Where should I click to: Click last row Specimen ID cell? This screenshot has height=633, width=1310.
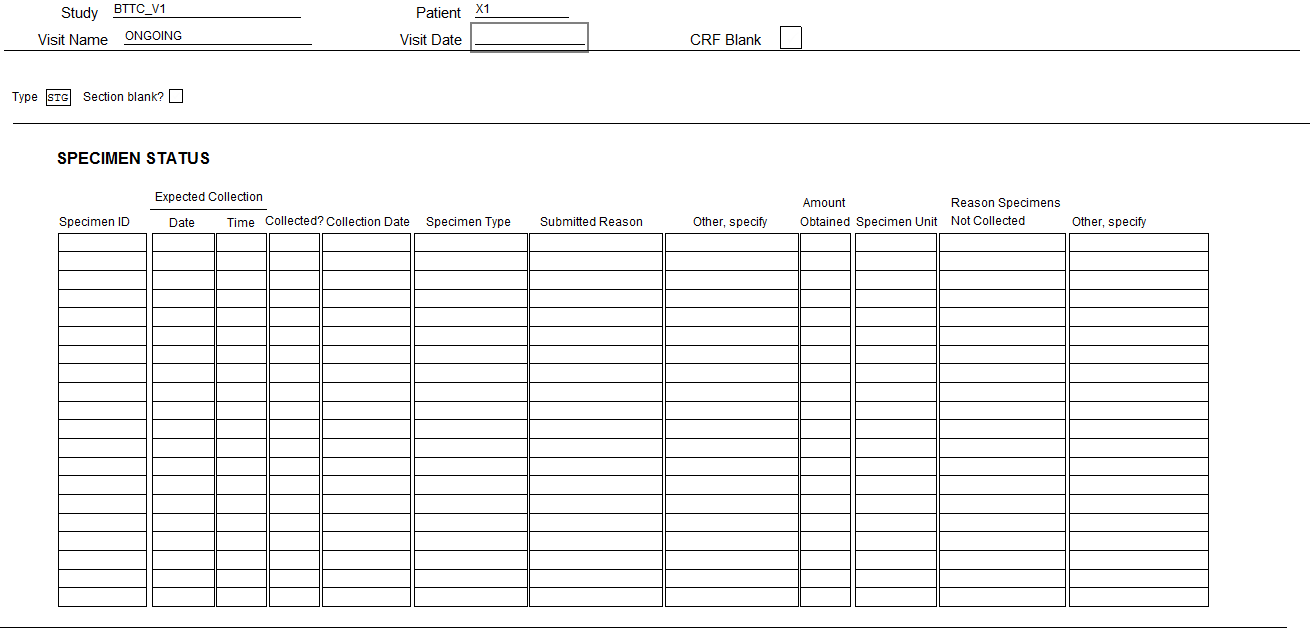point(102,597)
